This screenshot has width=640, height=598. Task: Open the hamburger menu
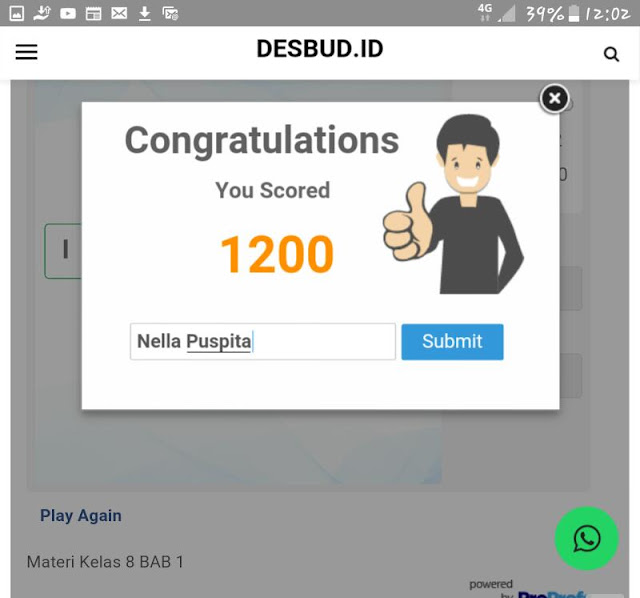(27, 52)
